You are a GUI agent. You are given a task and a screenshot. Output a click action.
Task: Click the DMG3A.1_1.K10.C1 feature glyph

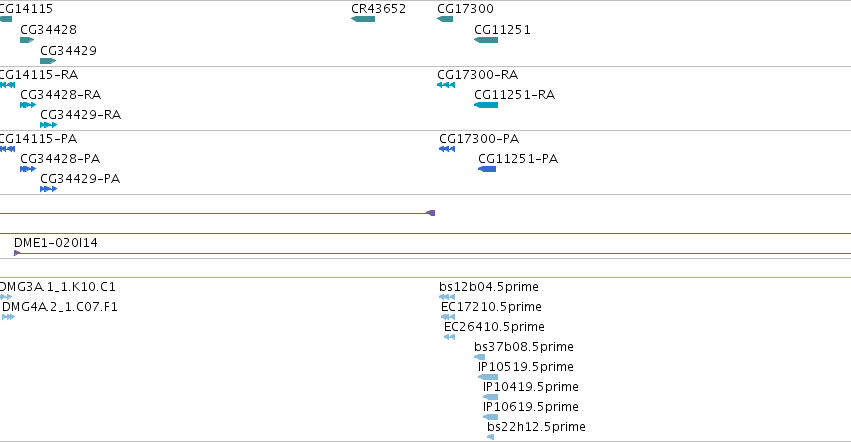(x=6, y=297)
